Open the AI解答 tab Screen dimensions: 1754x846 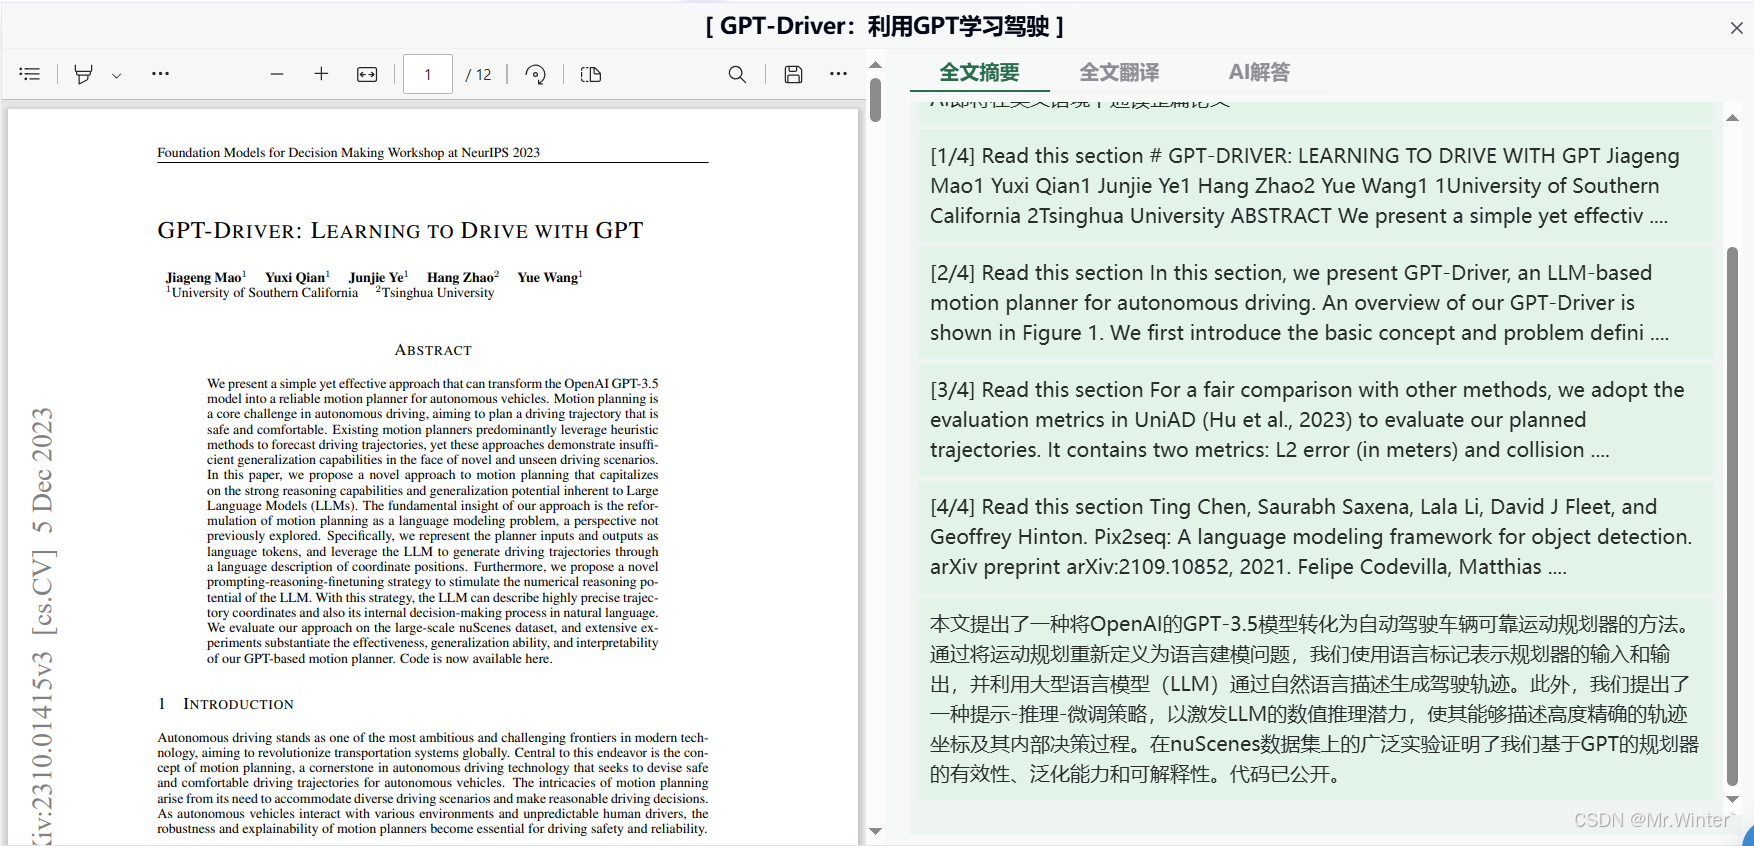(x=1259, y=72)
